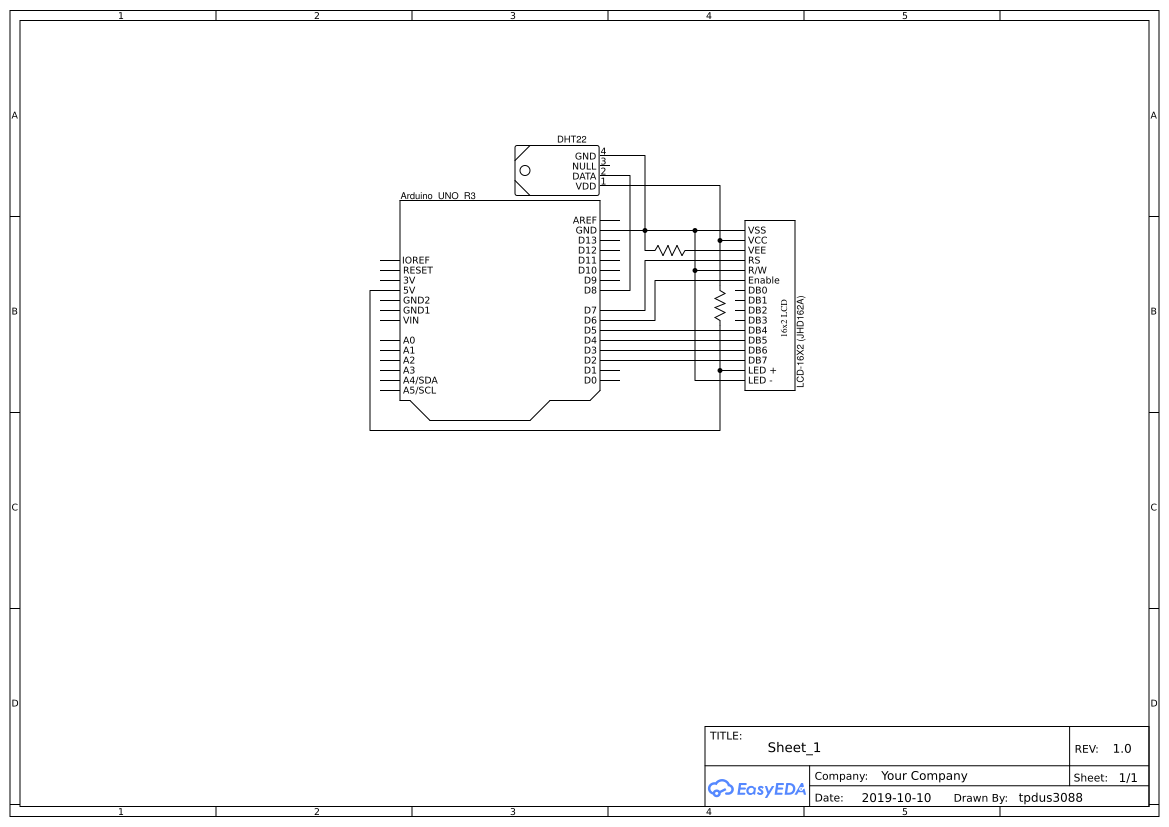The height and width of the screenshot is (827, 1169).
Task: Click the LED + pin label
Action: [762, 371]
